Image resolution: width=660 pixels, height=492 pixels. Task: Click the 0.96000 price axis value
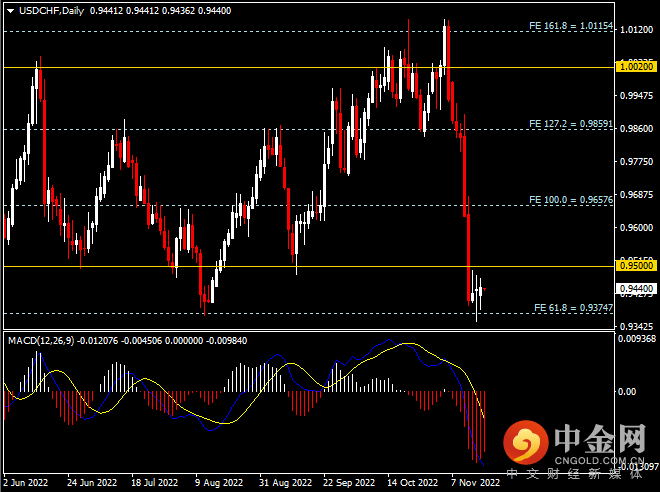(636, 228)
